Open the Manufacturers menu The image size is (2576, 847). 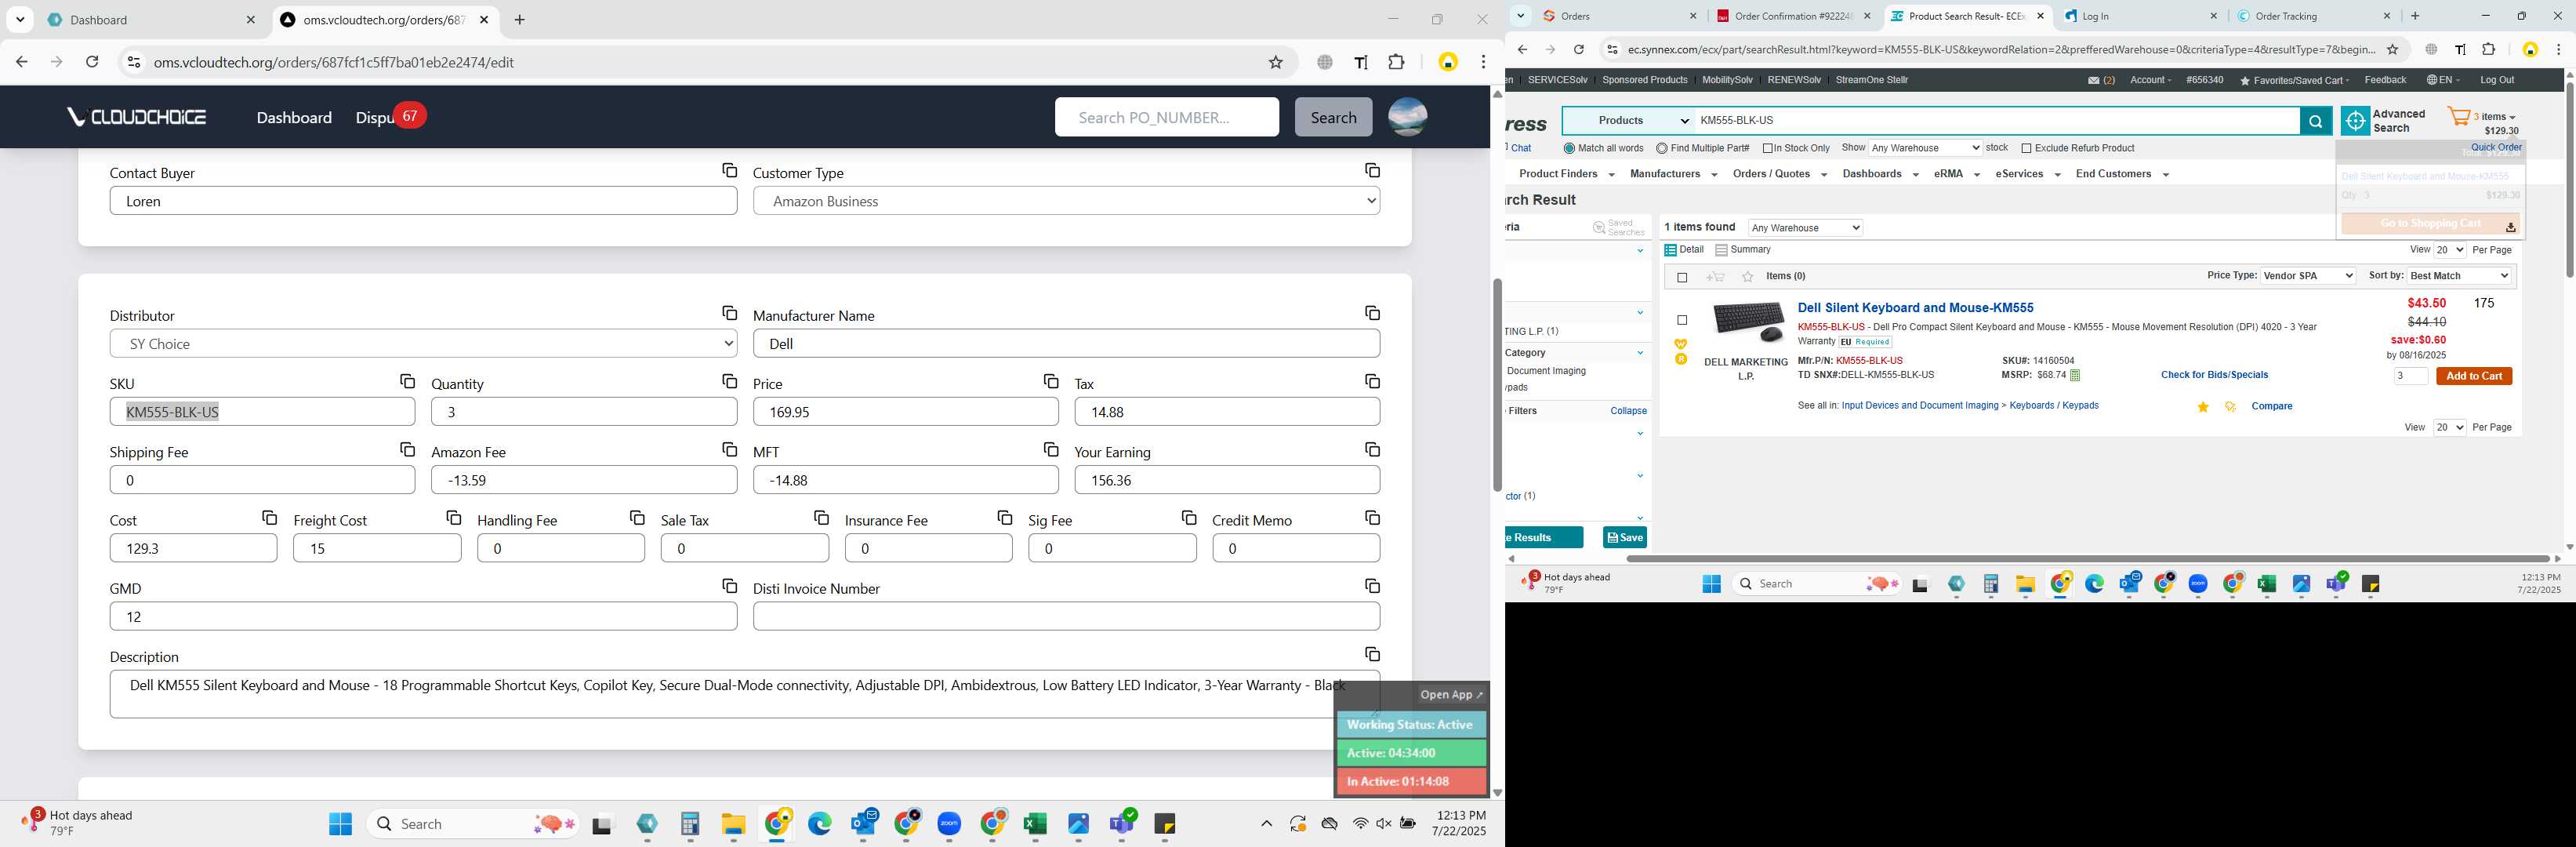click(x=1673, y=174)
